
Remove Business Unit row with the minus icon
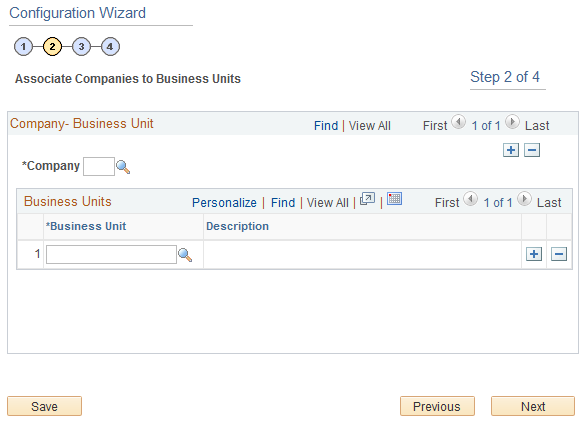click(559, 254)
